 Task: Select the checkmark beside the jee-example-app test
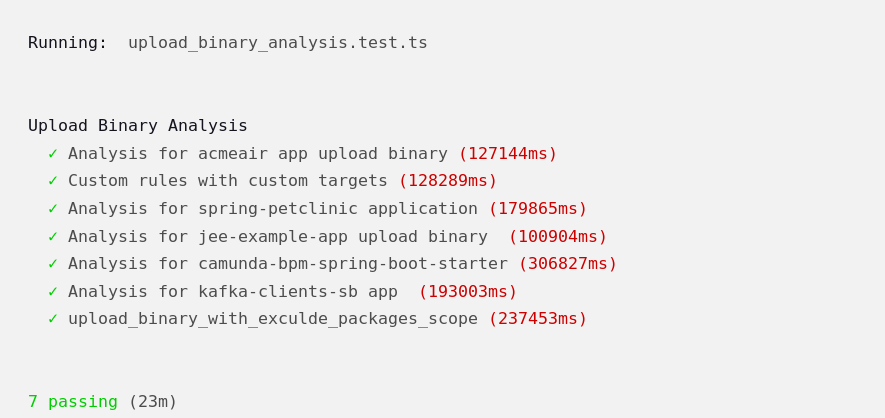(x=53, y=237)
